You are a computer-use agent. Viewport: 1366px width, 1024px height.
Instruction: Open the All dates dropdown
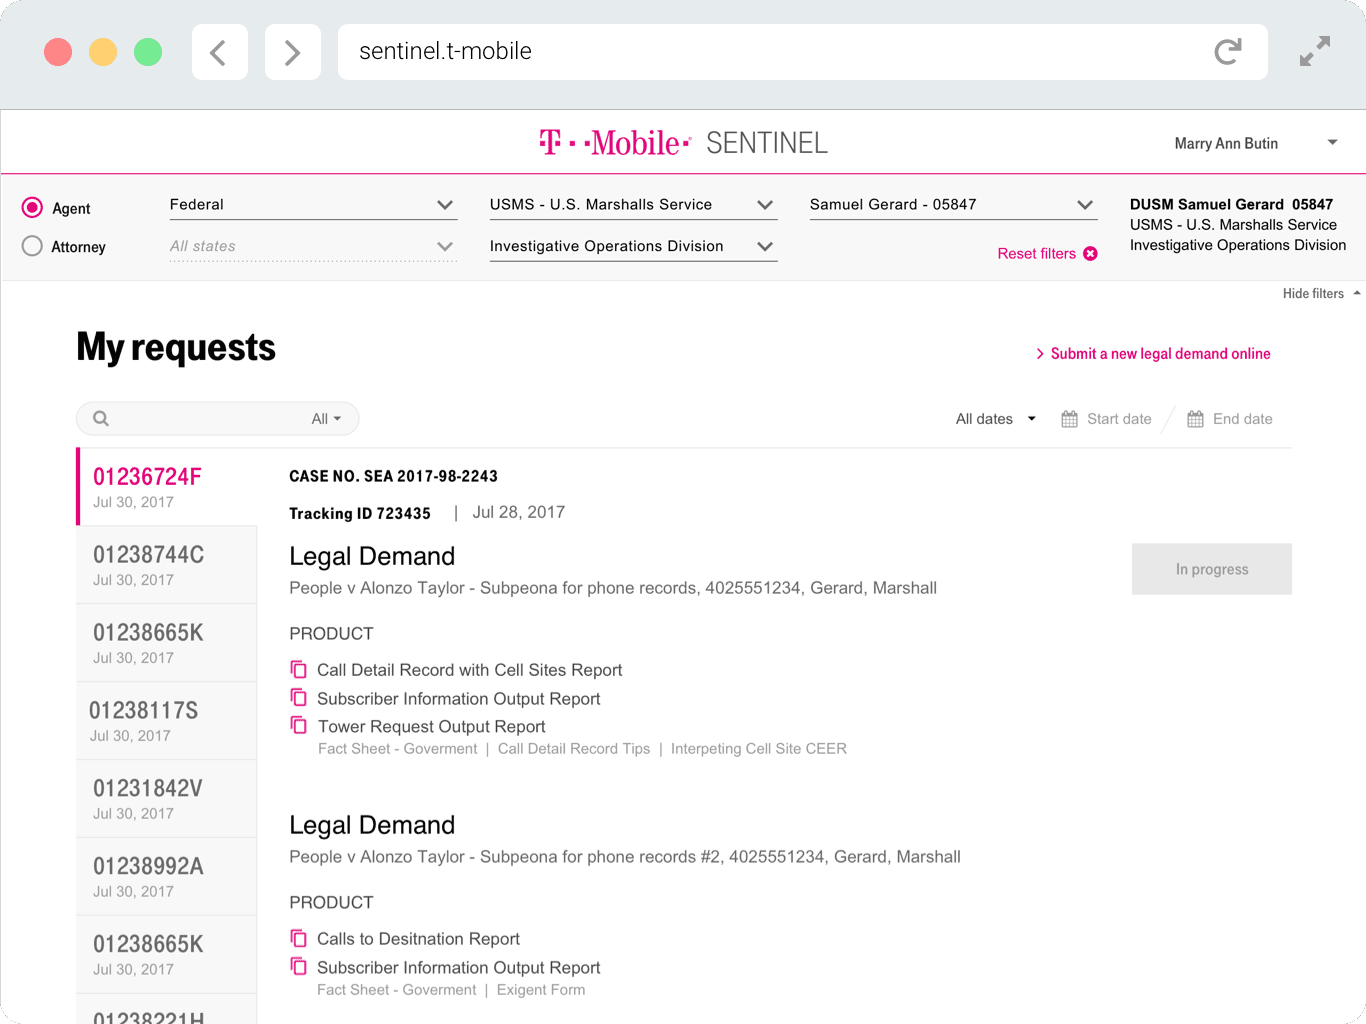[x=995, y=419]
